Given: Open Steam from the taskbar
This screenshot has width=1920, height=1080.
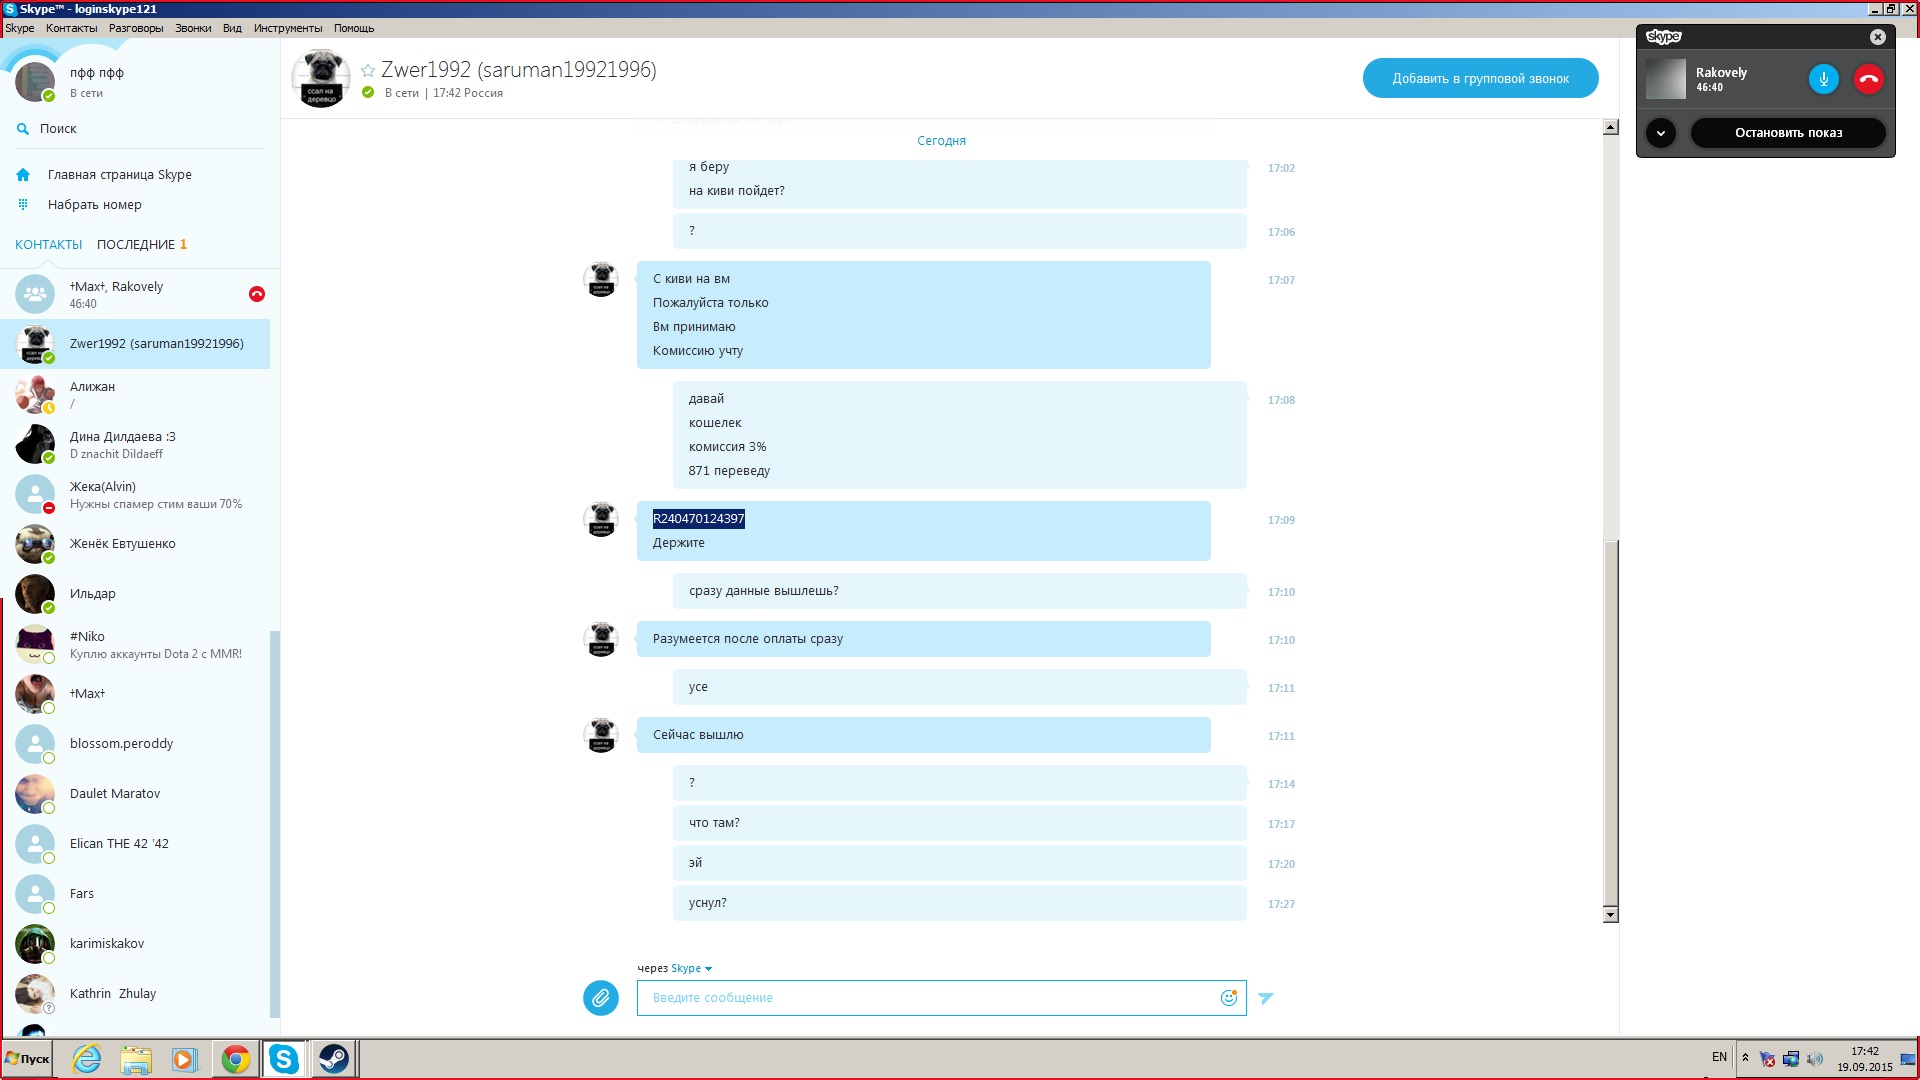Looking at the screenshot, I should pyautogui.click(x=333, y=1059).
